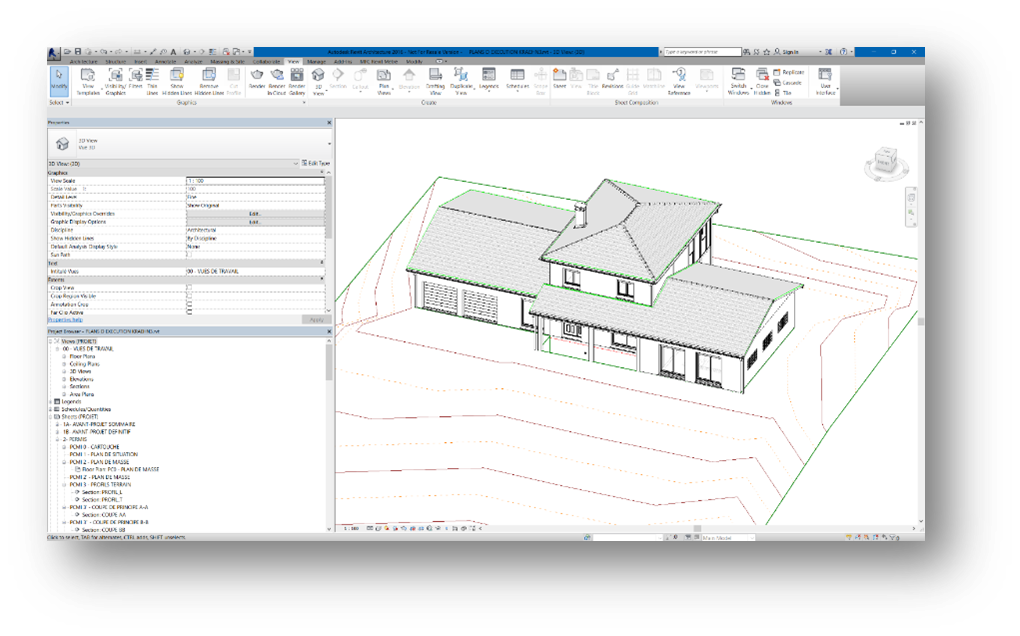
Task: Open the Architecture ribbon tab
Action: [x=82, y=62]
